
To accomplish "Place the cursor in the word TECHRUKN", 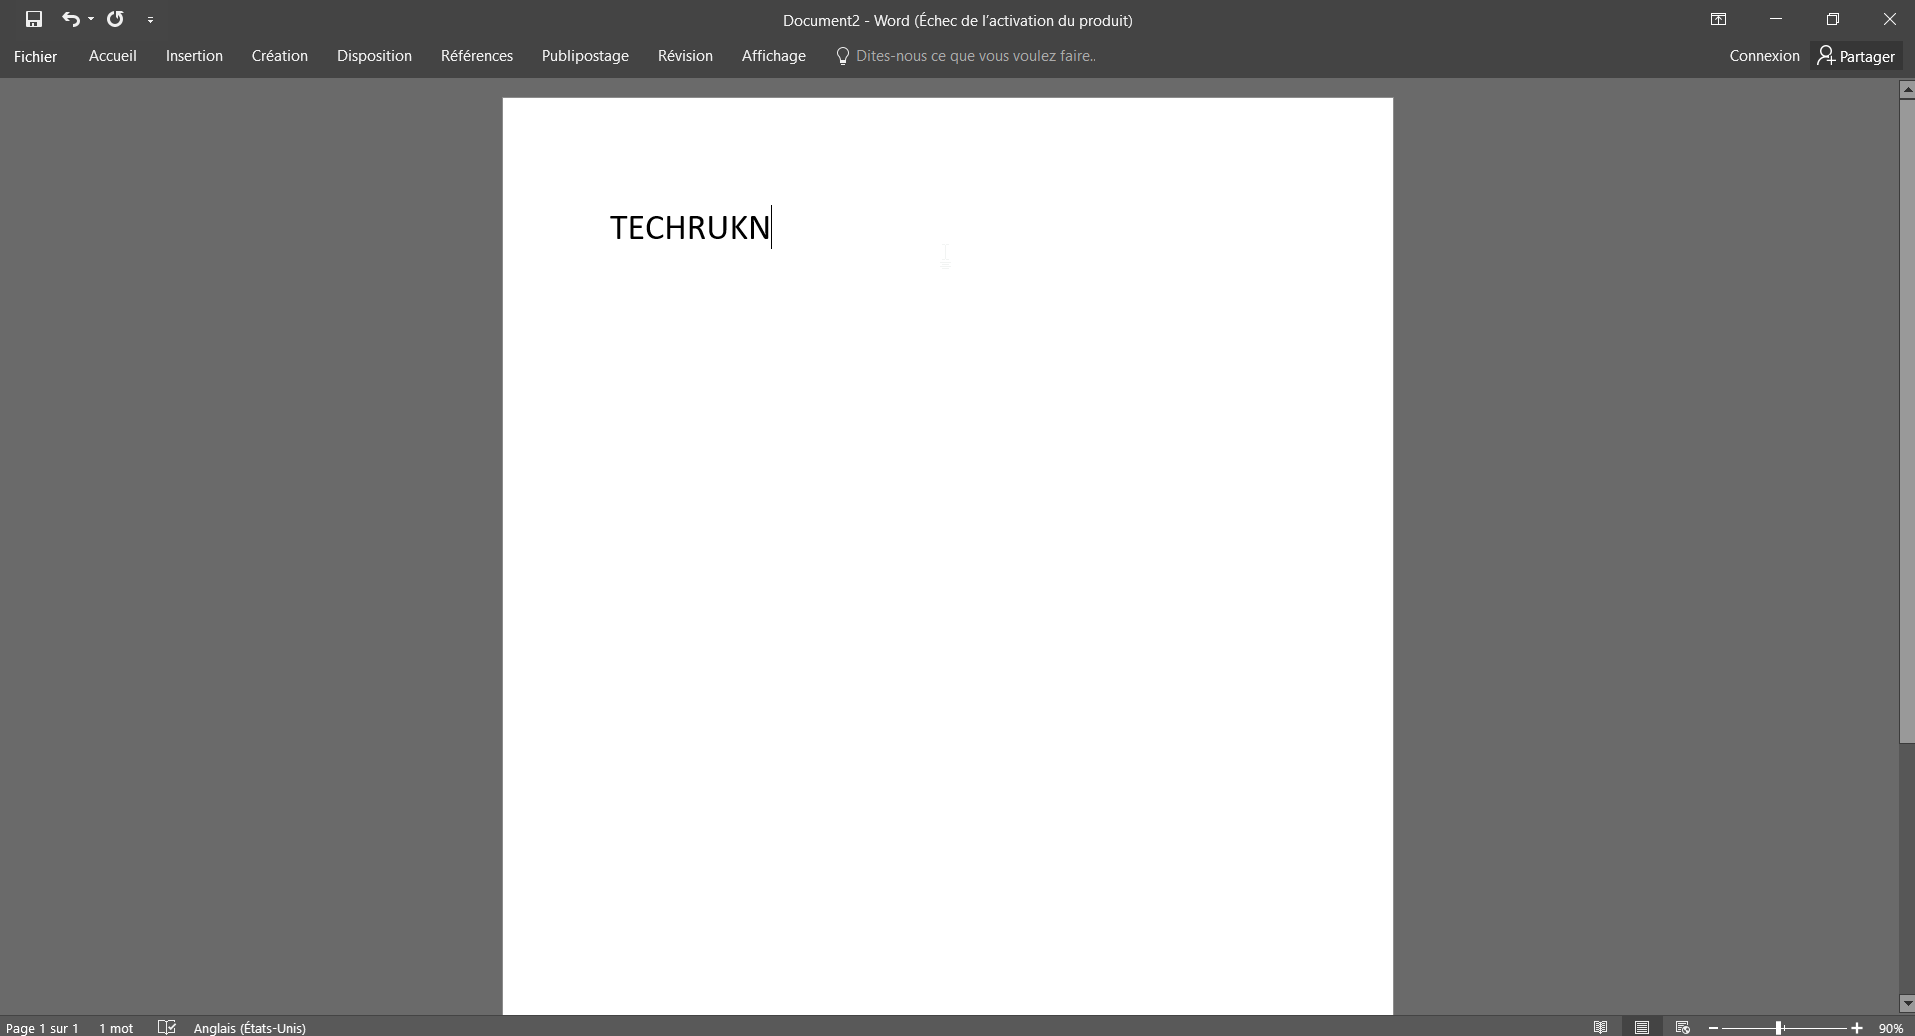I will (x=690, y=228).
